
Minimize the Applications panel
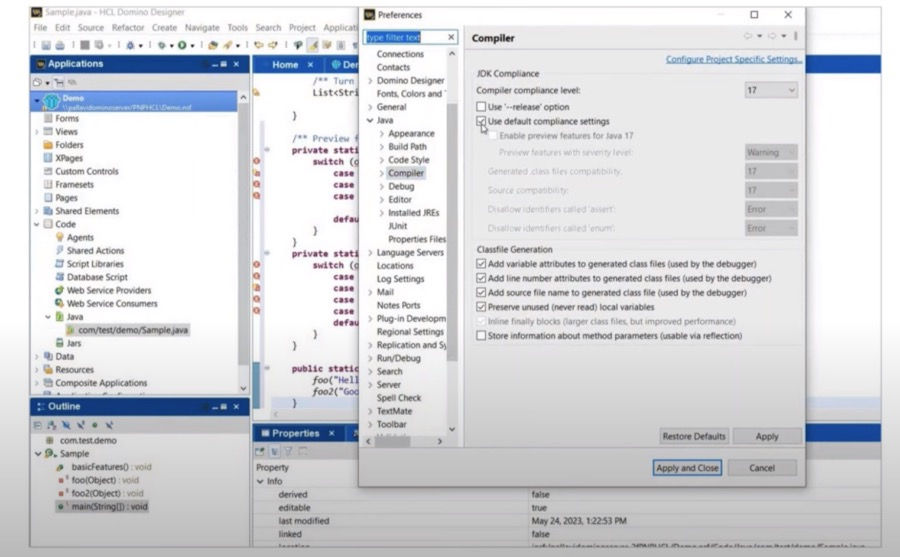215,64
